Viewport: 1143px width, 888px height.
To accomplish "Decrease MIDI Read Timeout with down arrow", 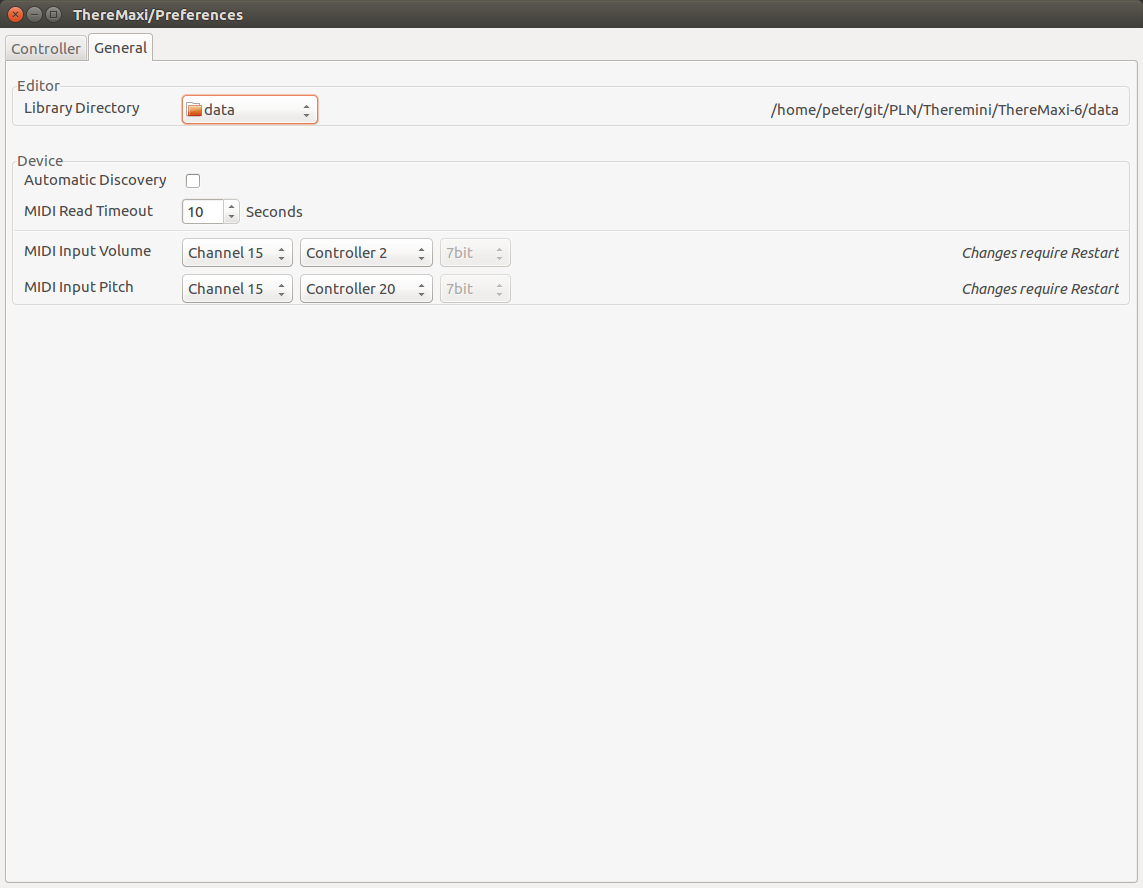I will click(x=232, y=217).
